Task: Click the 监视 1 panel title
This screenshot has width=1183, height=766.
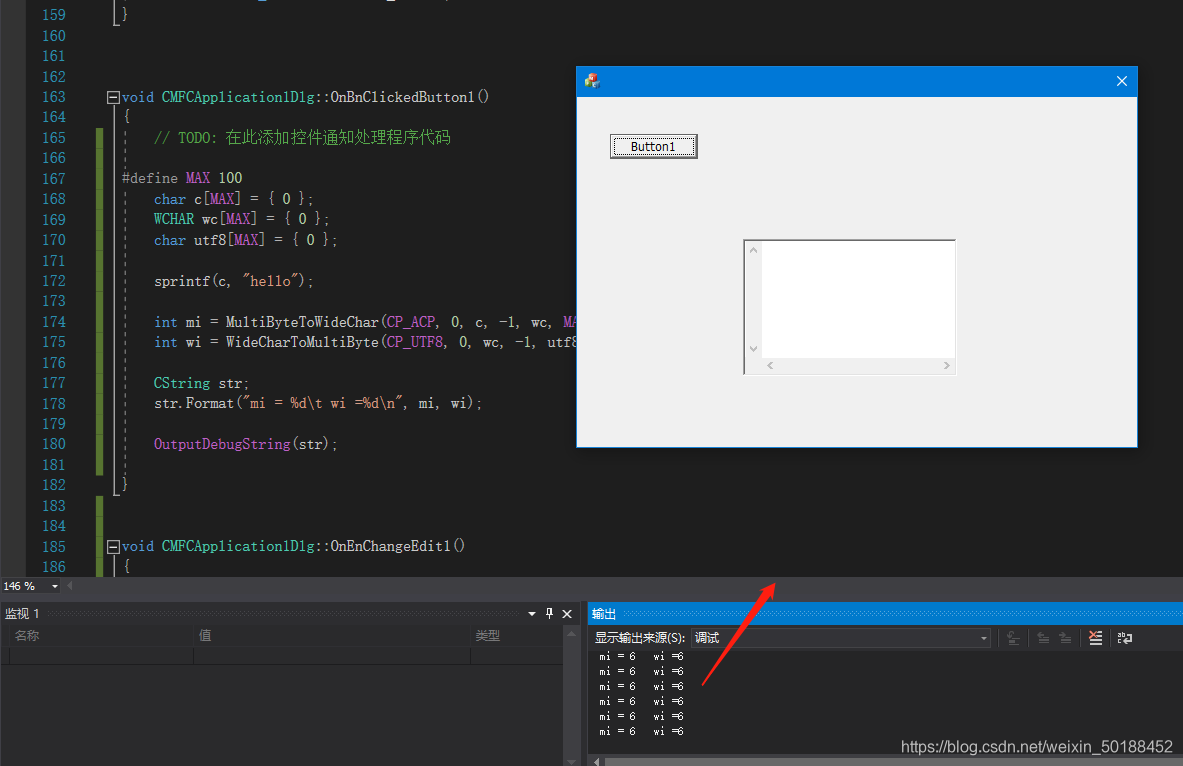Action: coord(22,614)
